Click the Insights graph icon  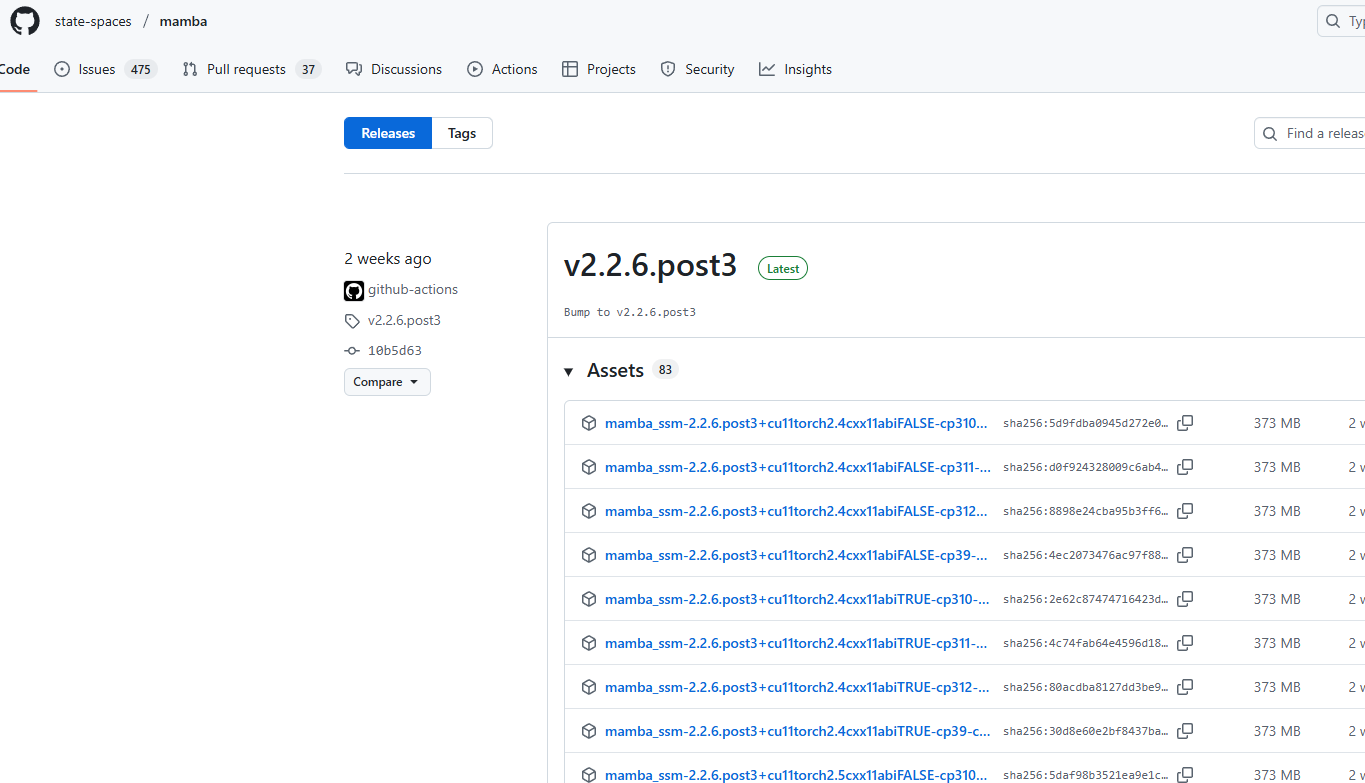coord(767,69)
